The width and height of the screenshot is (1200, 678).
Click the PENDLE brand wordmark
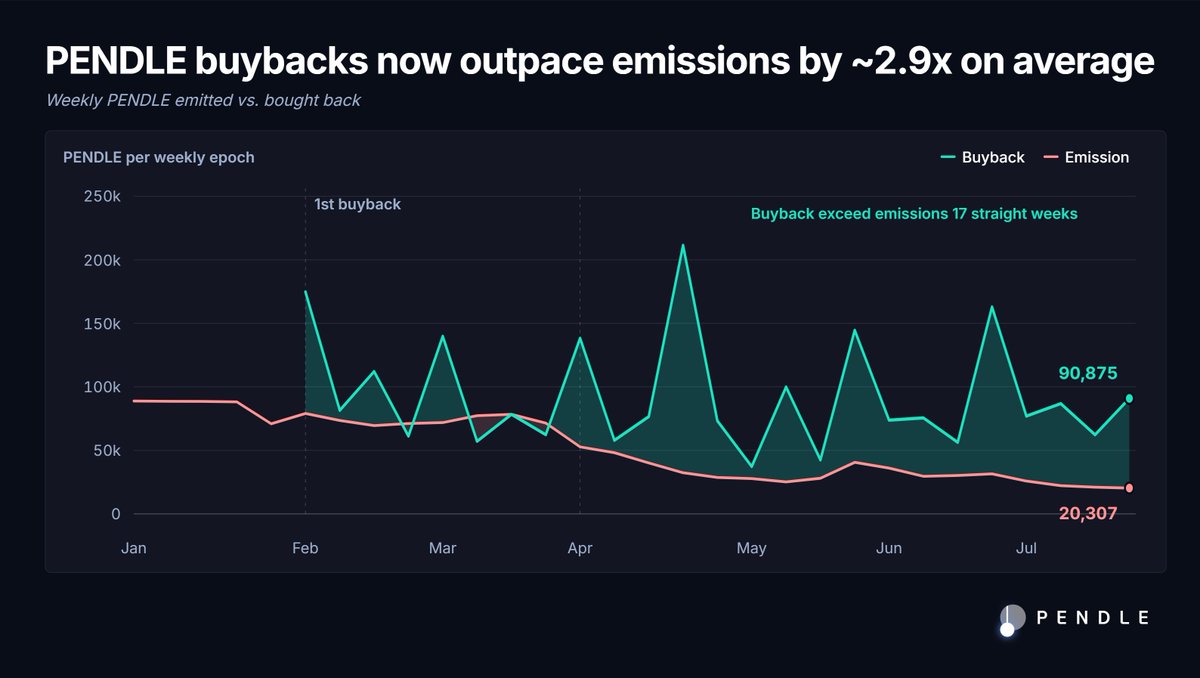point(1093,618)
